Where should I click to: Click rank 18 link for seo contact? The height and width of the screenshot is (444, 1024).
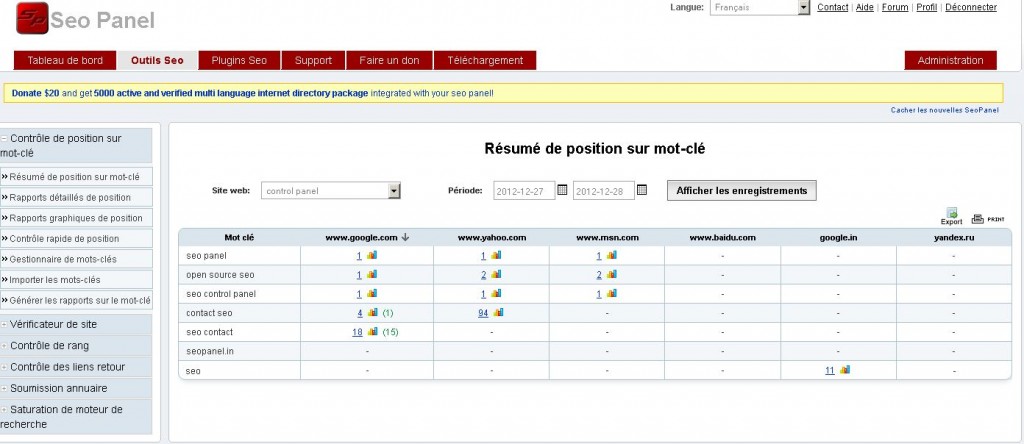[357, 332]
